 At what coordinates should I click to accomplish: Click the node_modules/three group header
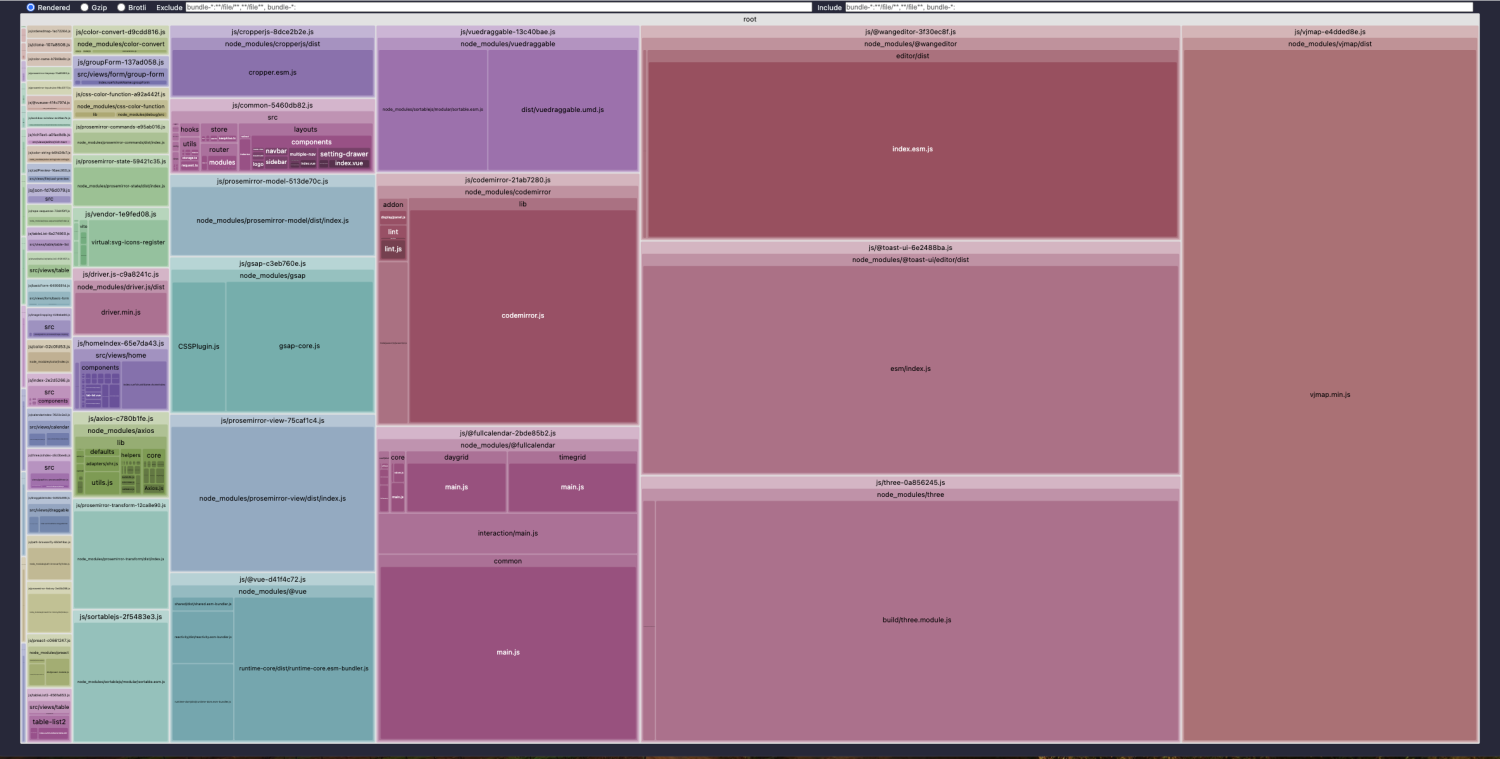[x=910, y=494]
